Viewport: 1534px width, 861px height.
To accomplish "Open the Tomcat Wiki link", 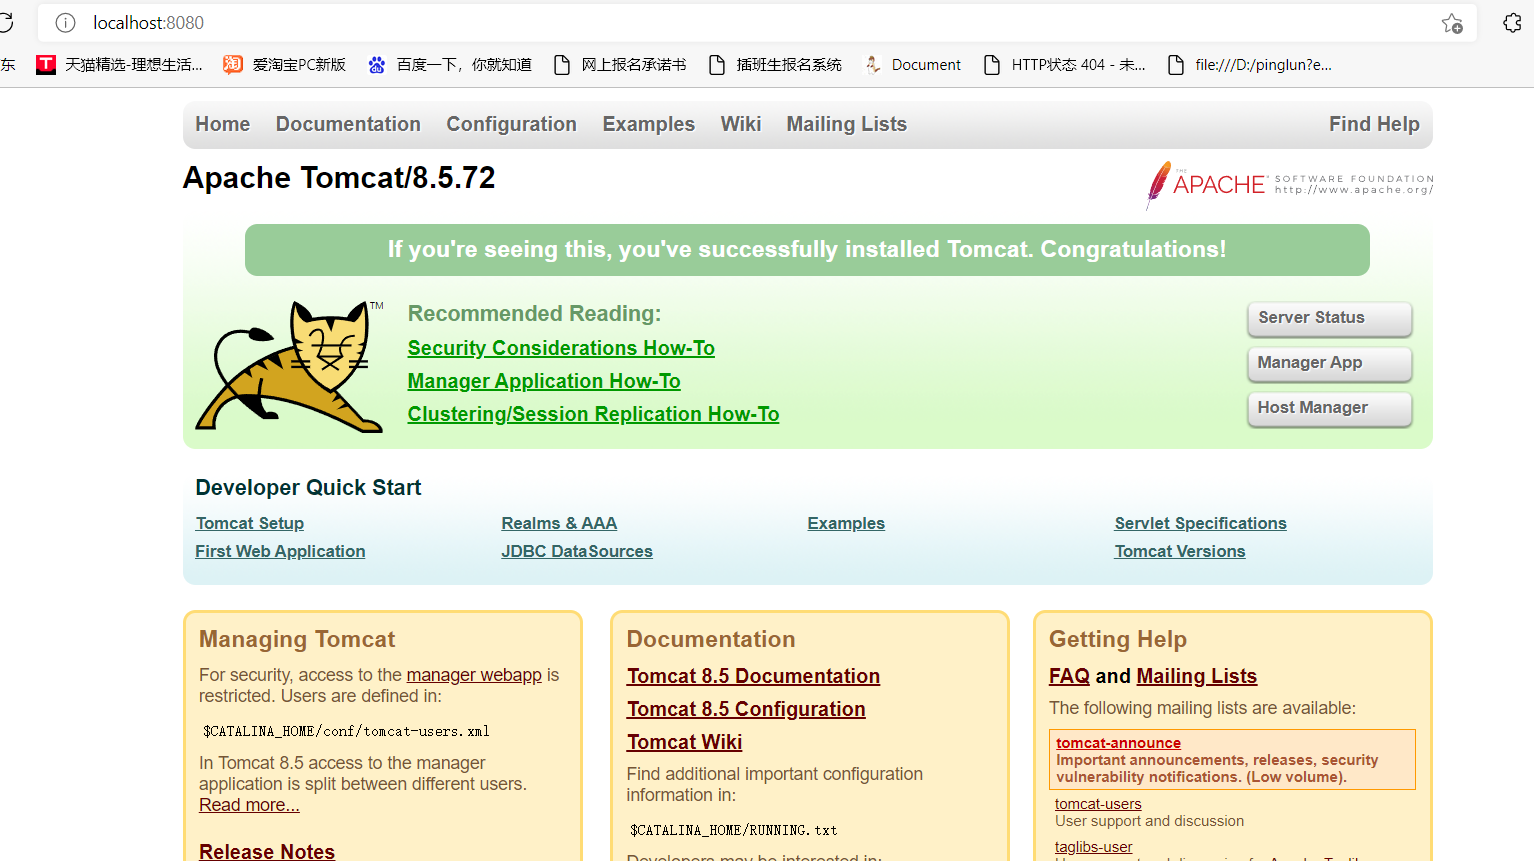I will point(684,742).
